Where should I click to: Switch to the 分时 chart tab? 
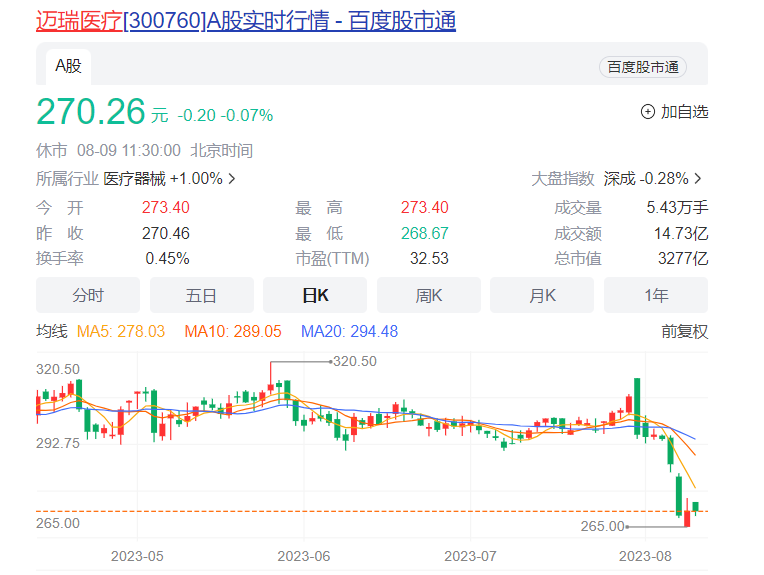(x=88, y=295)
